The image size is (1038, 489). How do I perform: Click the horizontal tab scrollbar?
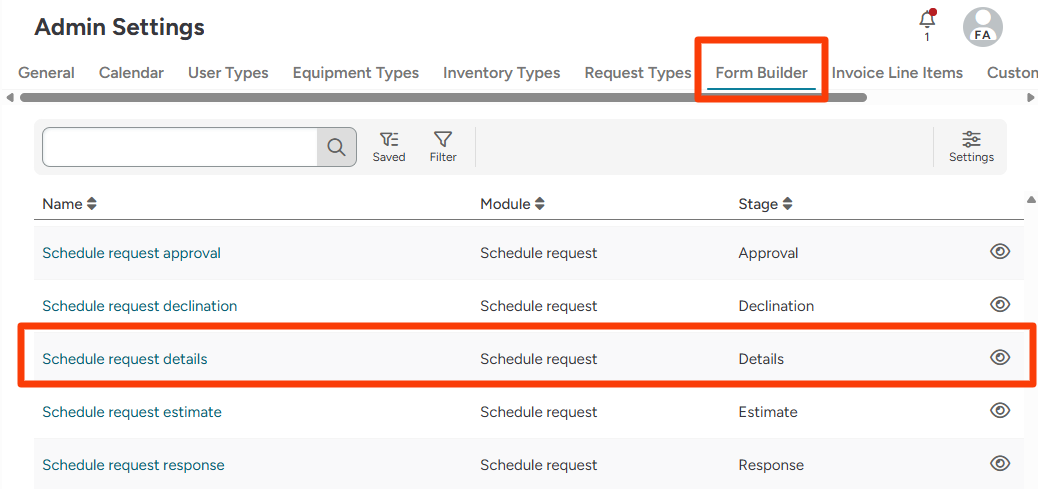pos(442,98)
